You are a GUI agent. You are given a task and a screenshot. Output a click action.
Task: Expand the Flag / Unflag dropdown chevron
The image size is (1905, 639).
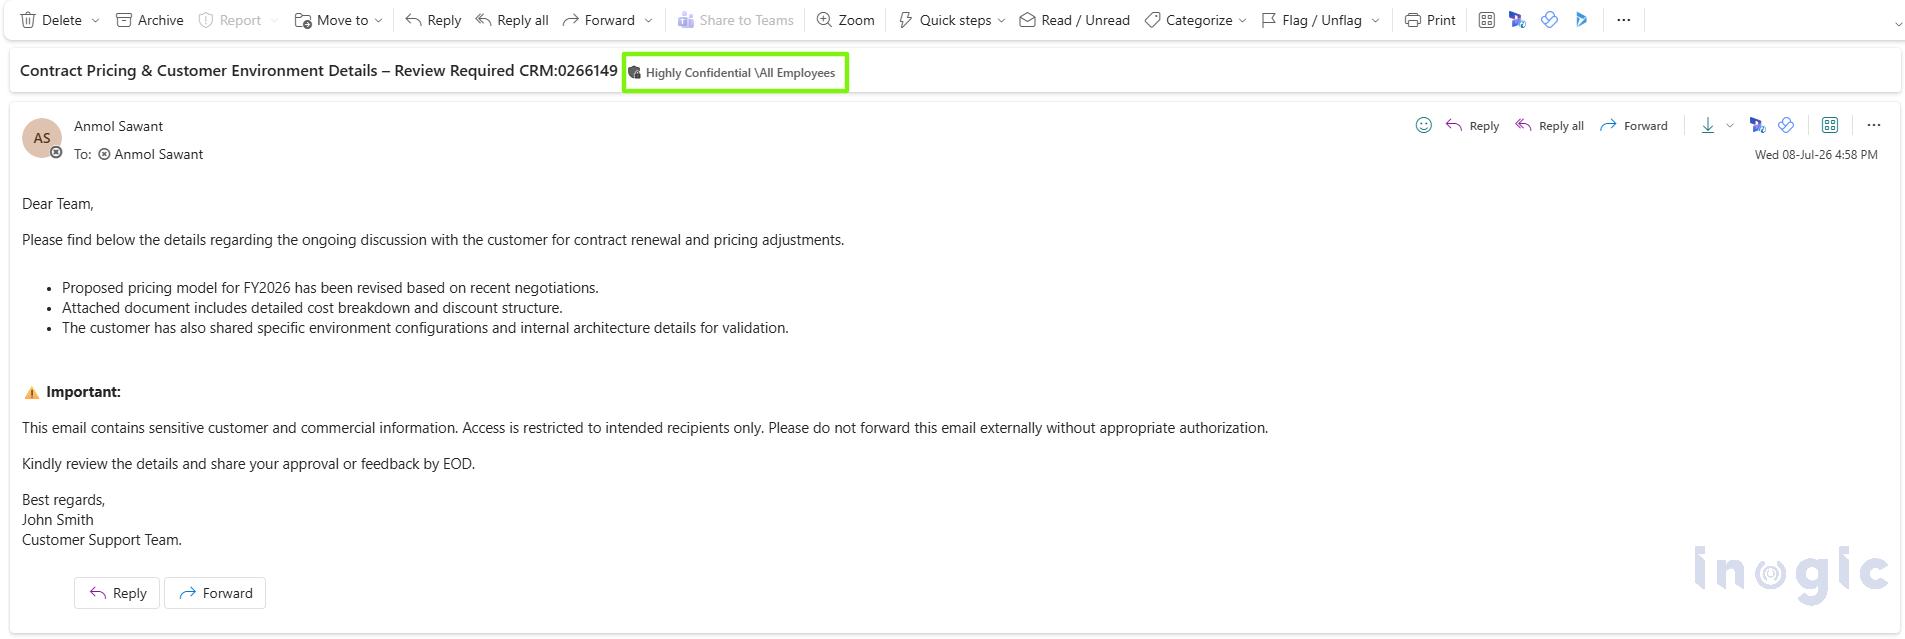(x=1375, y=20)
